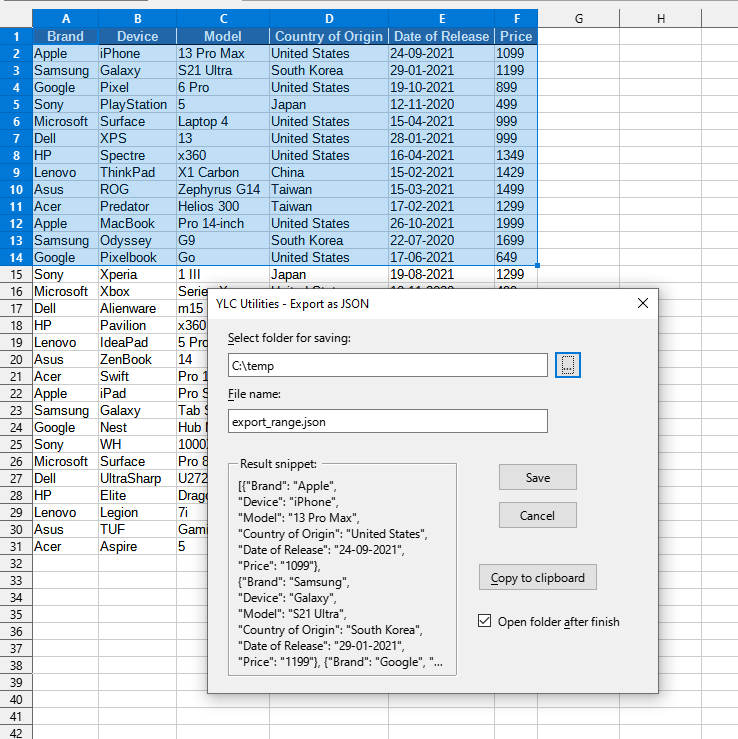Toggle Open folder after finish checkbox
Viewport: 738px width, 739px height.
(484, 621)
